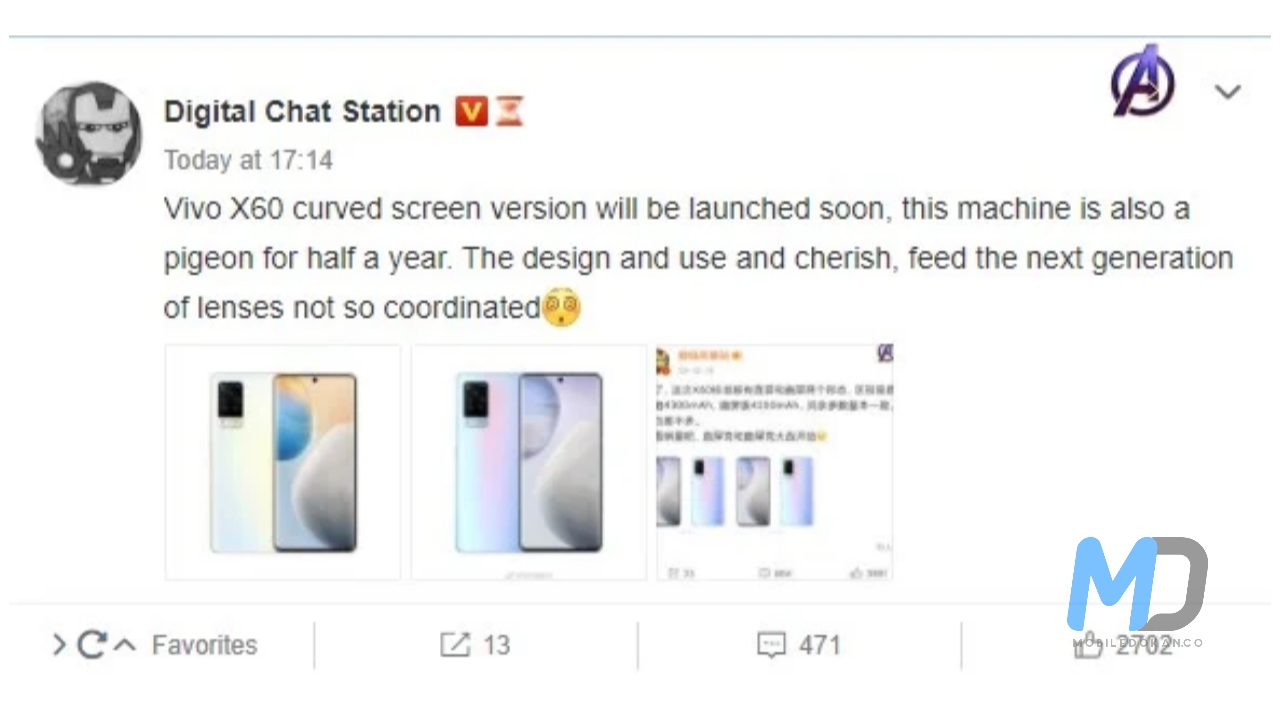Open Digital Chat Station's profile name
The image size is (1280, 720).
[302, 111]
